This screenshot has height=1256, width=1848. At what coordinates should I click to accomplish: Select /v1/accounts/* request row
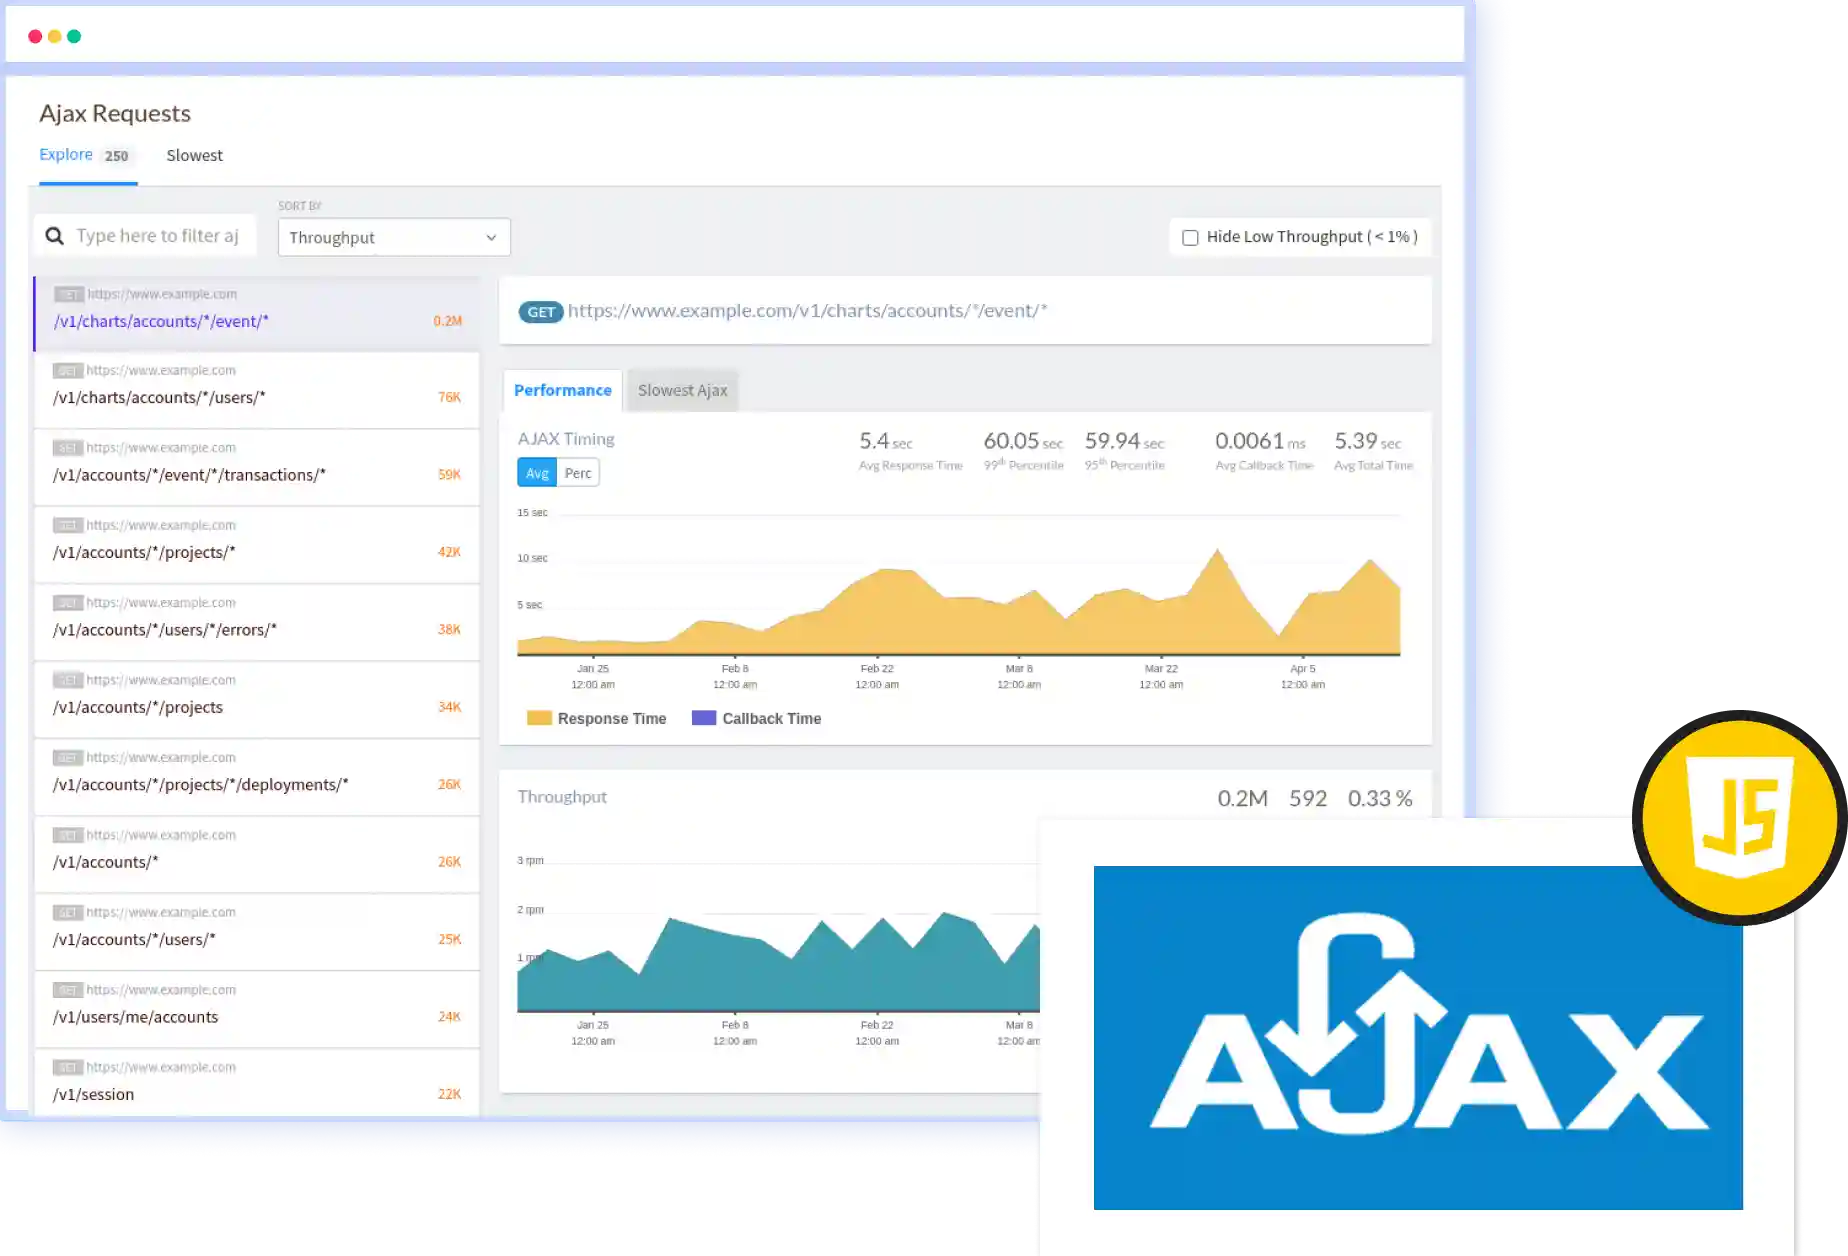coord(257,854)
